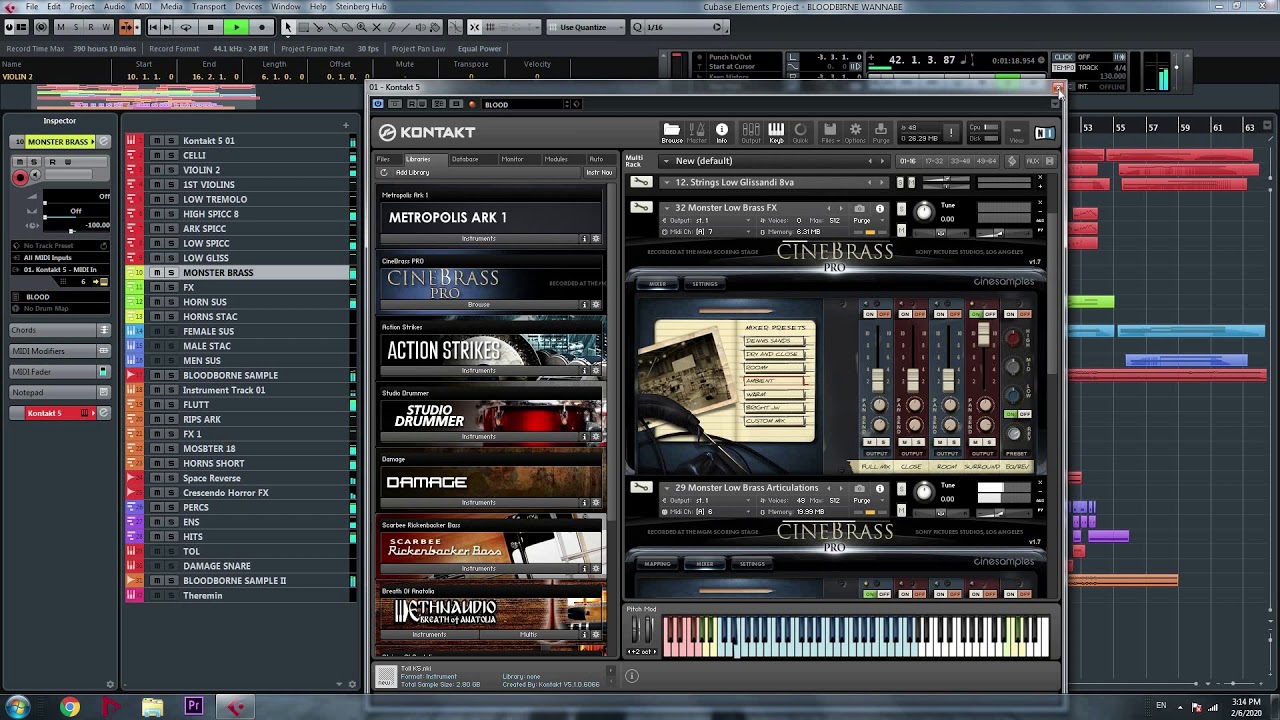
Task: Select the Object Selection arrow tool
Action: 288,27
